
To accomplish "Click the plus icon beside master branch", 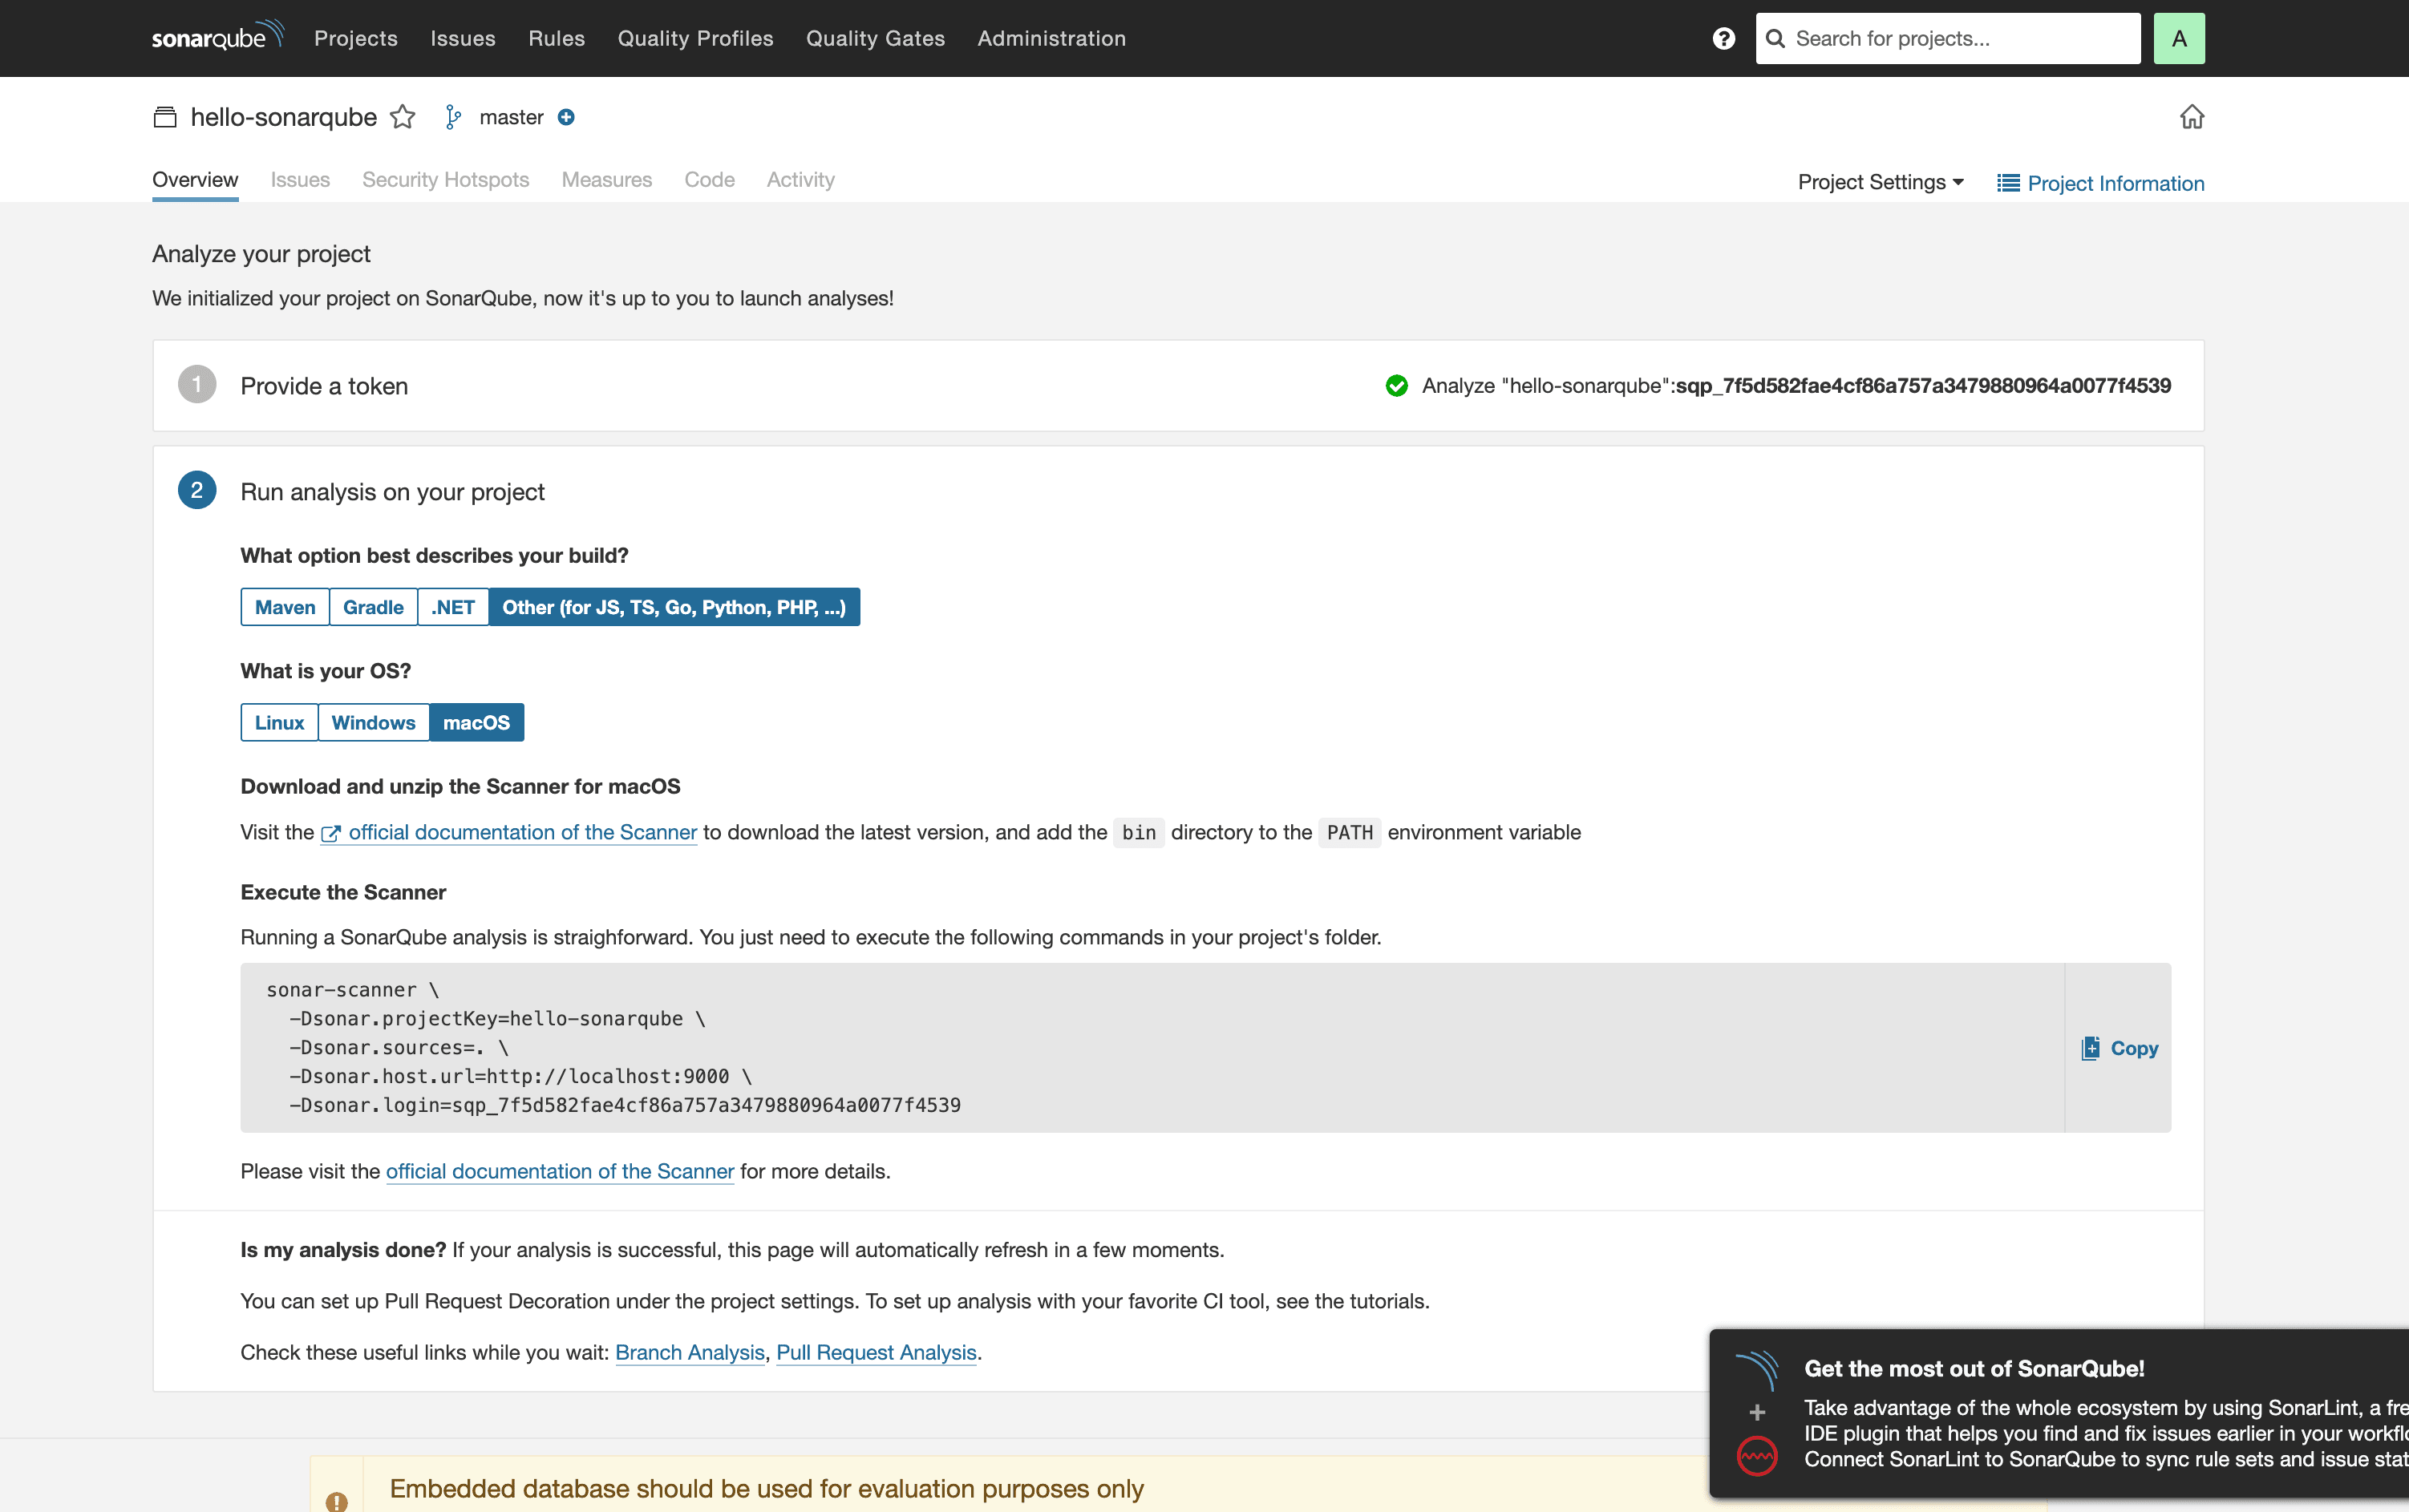I will tap(566, 117).
